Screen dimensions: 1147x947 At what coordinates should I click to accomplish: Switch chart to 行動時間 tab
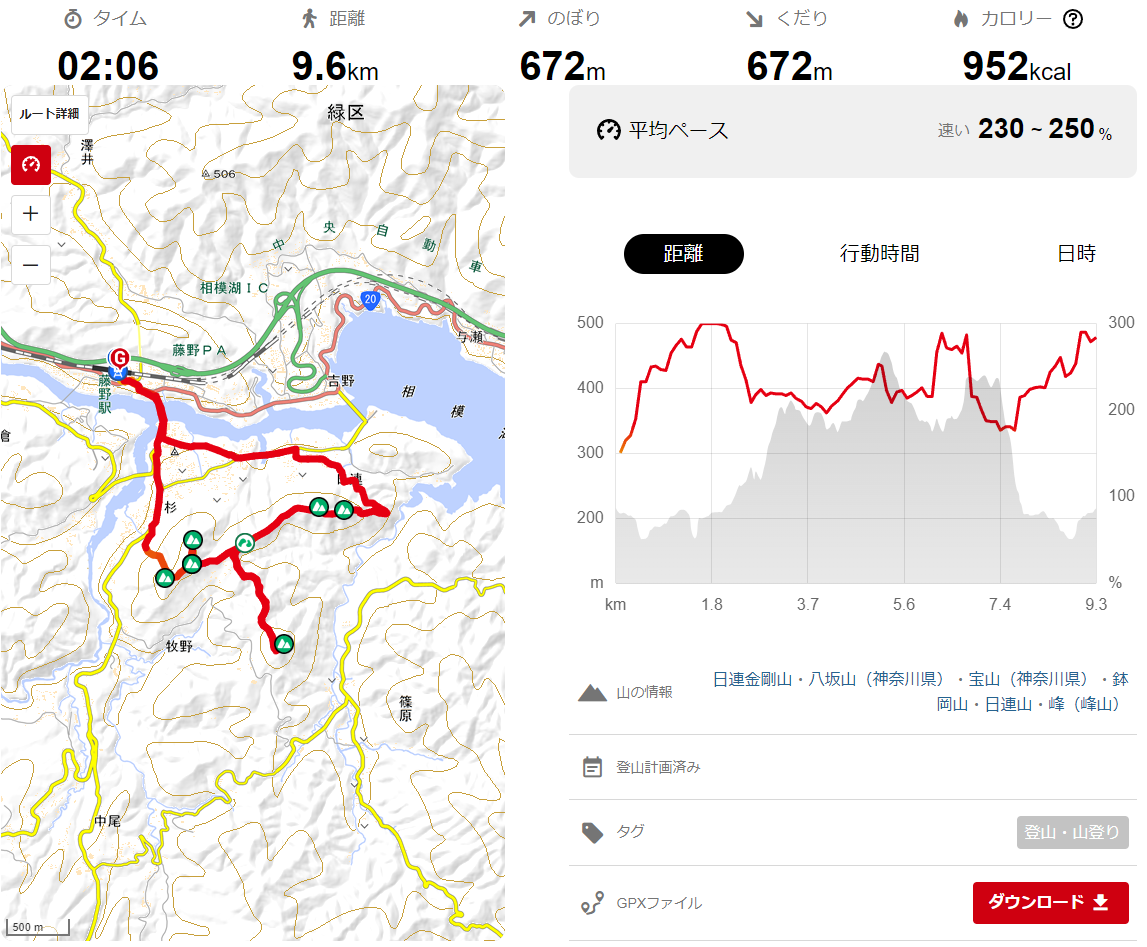[x=879, y=254]
